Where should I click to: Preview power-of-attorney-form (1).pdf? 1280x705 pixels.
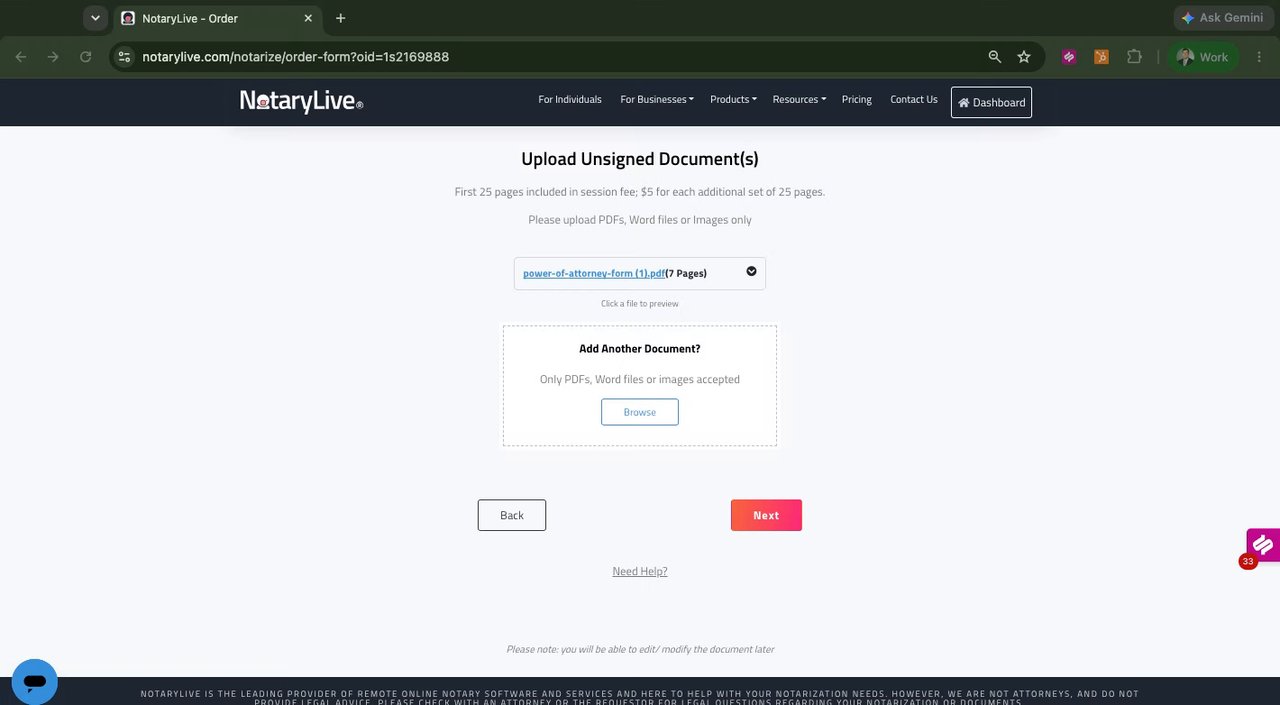coord(594,273)
